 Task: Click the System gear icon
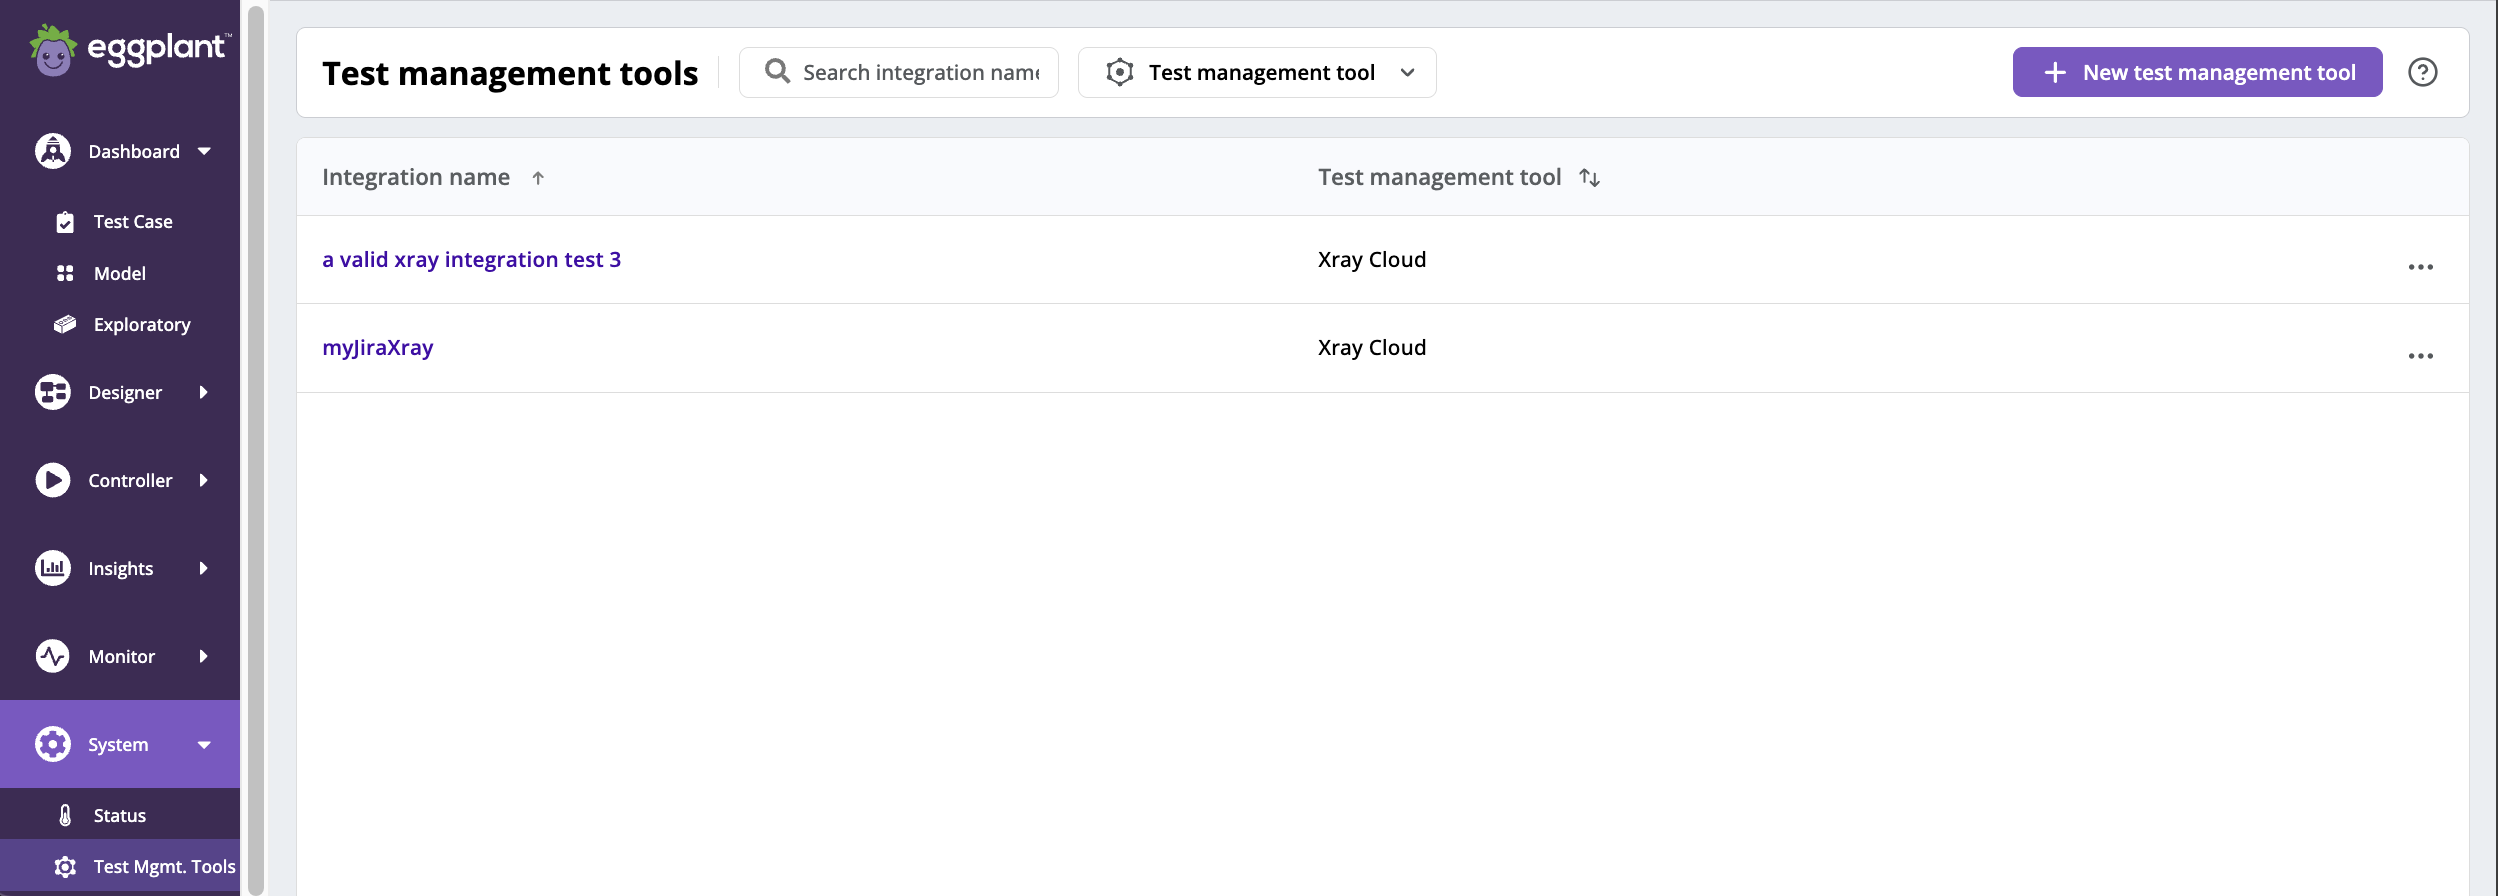click(53, 744)
